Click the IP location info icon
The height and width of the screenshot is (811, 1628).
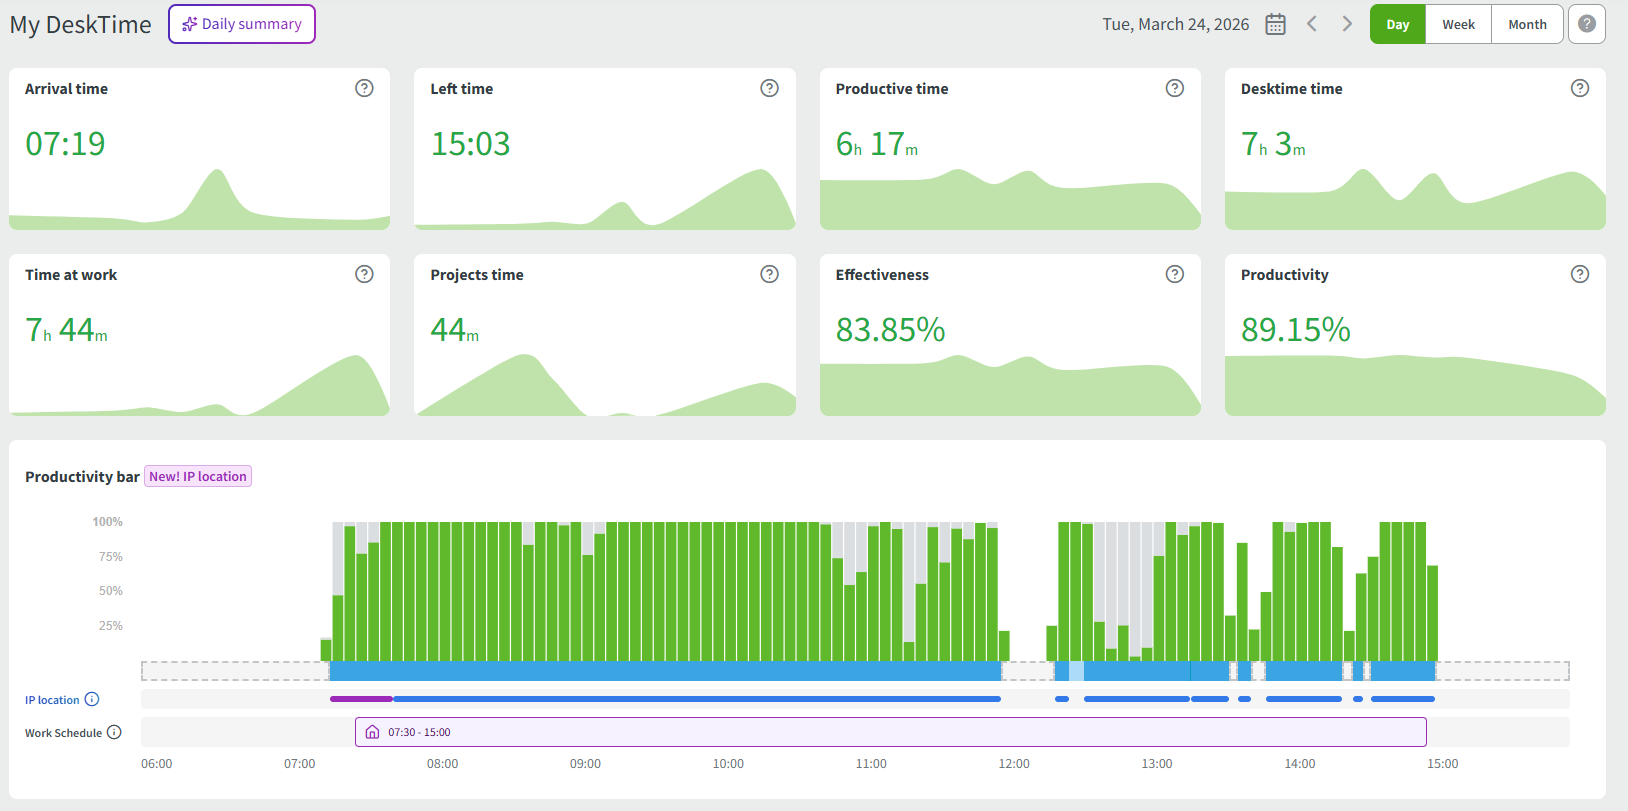[x=92, y=699]
